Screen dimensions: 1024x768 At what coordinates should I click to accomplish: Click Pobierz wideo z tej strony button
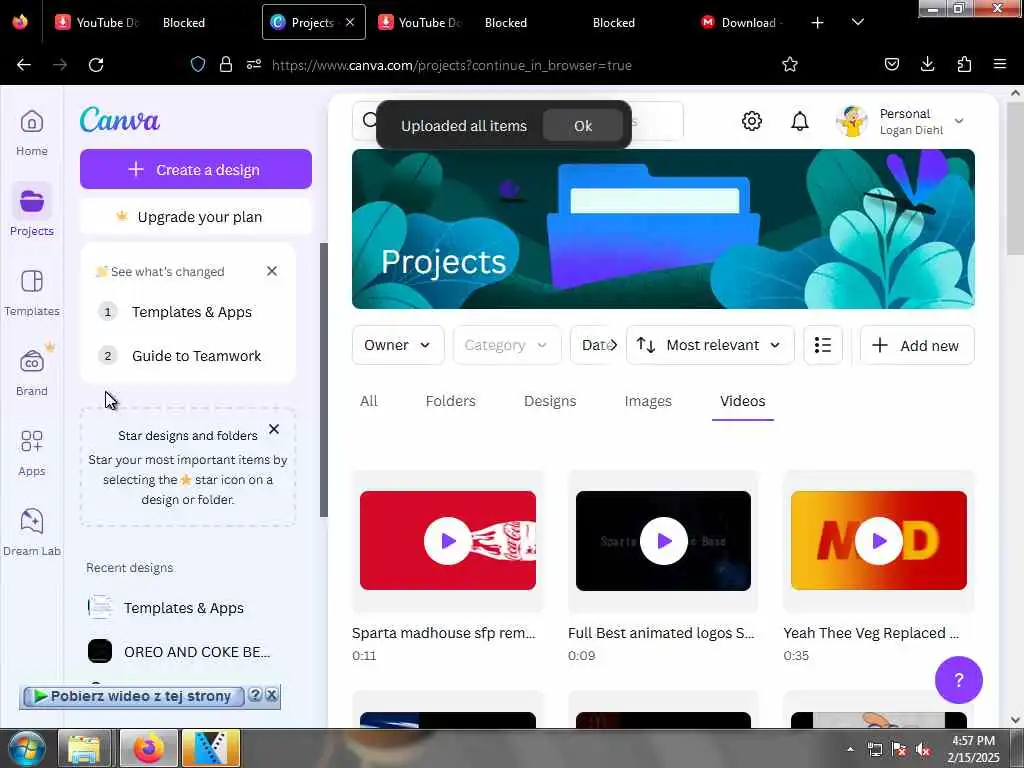click(x=133, y=696)
